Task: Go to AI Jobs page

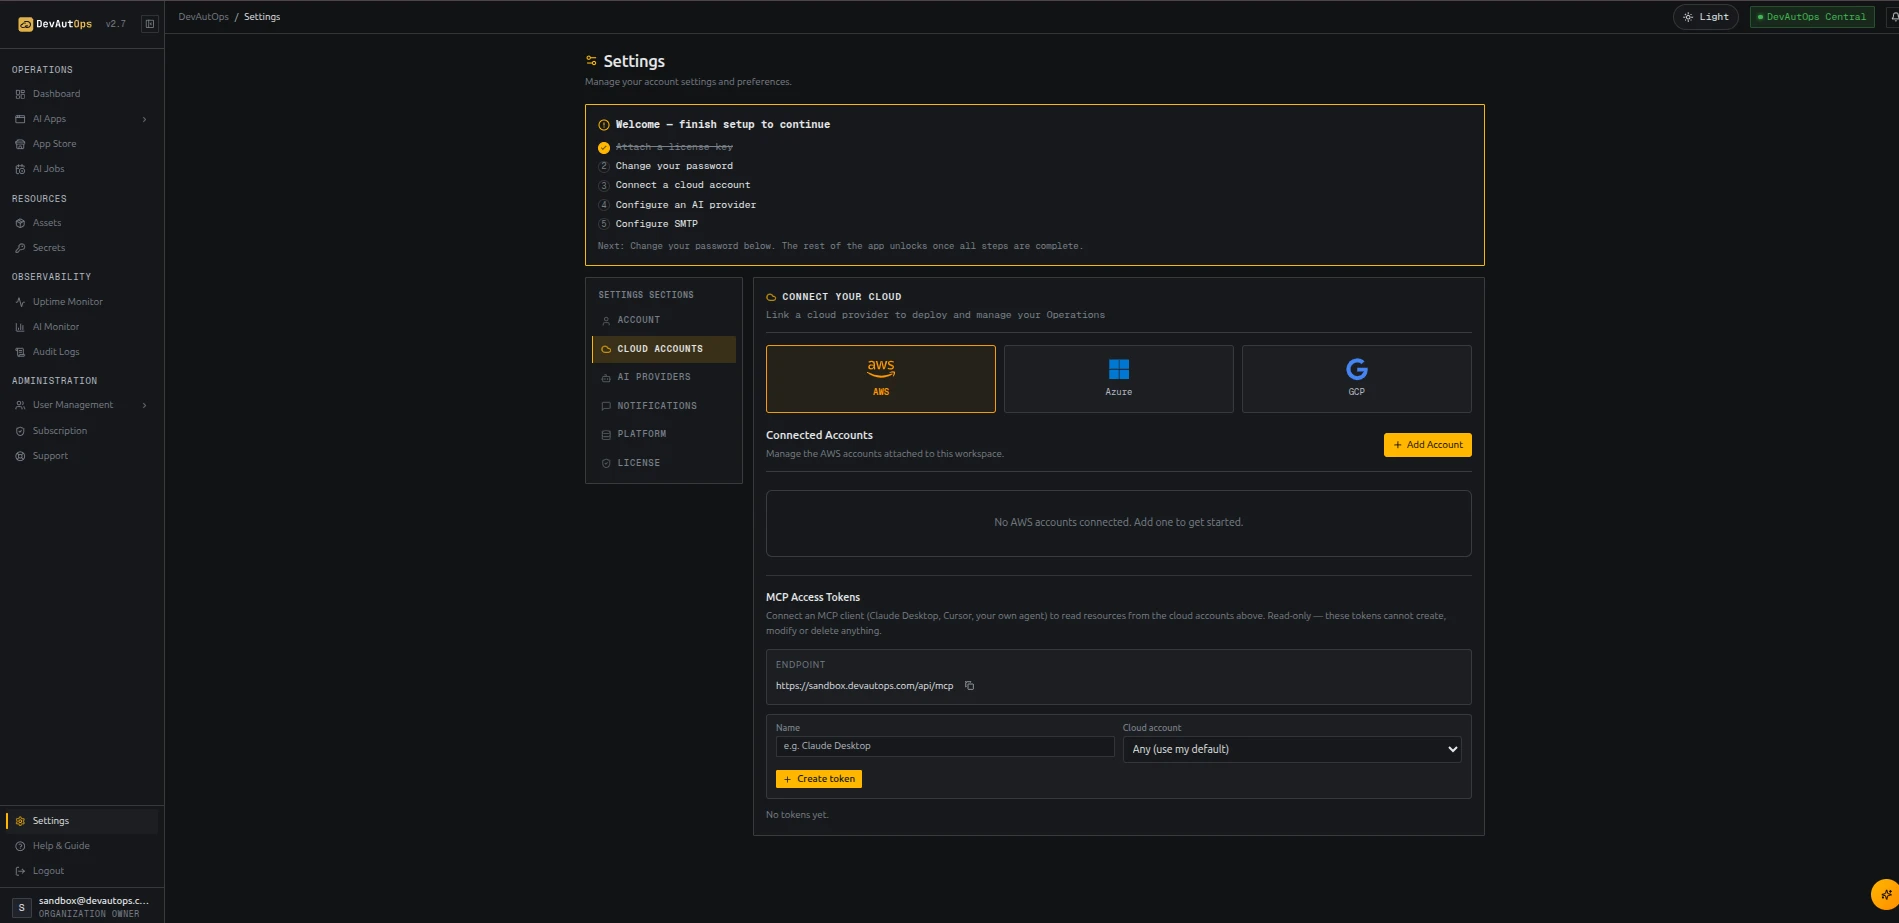Action: pyautogui.click(x=48, y=169)
